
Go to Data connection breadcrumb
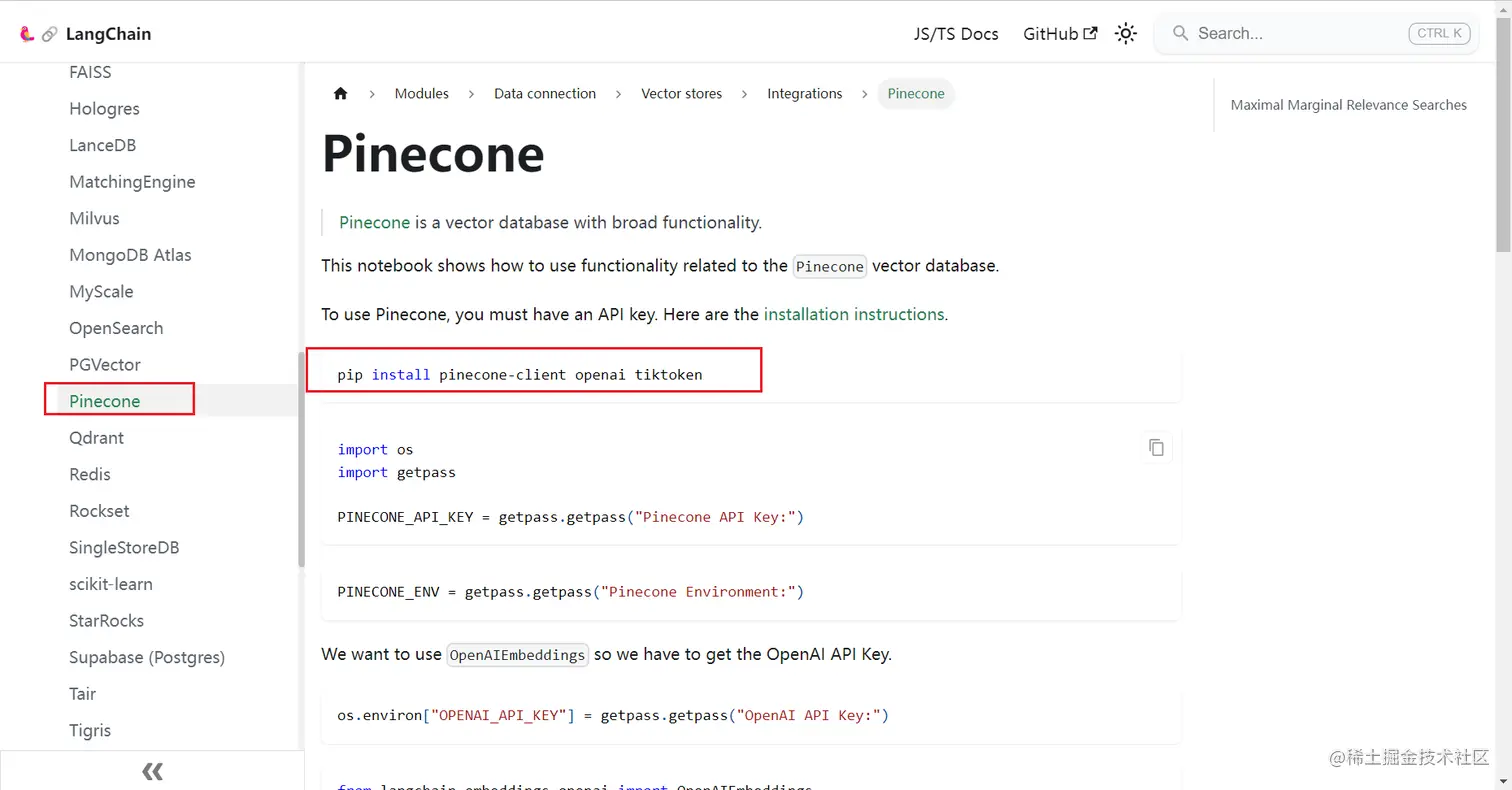tap(545, 93)
